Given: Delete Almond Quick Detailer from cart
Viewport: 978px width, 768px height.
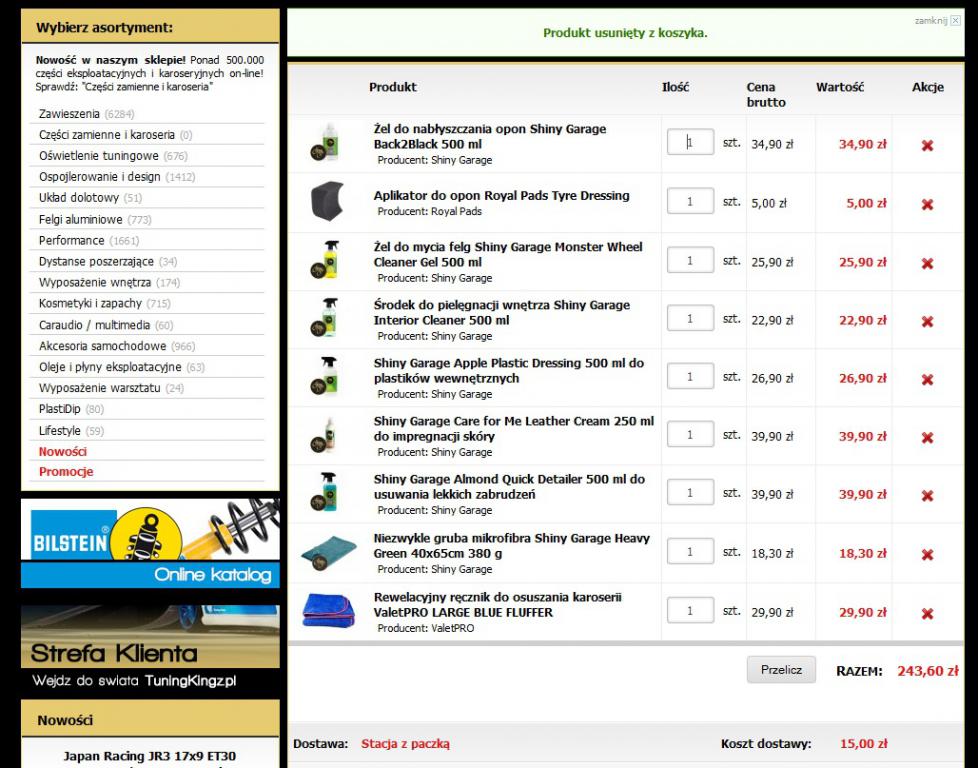Looking at the screenshot, I should pyautogui.click(x=927, y=495).
